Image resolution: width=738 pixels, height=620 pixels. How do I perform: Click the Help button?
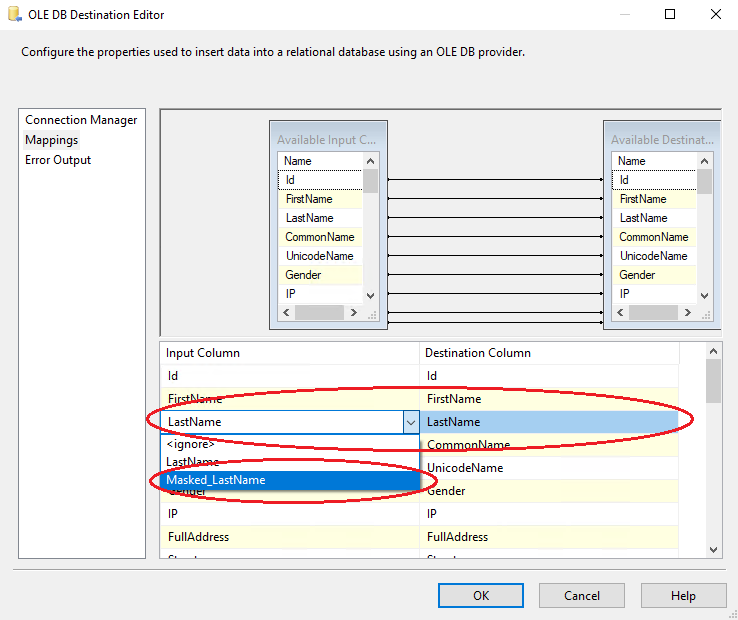(x=683, y=595)
